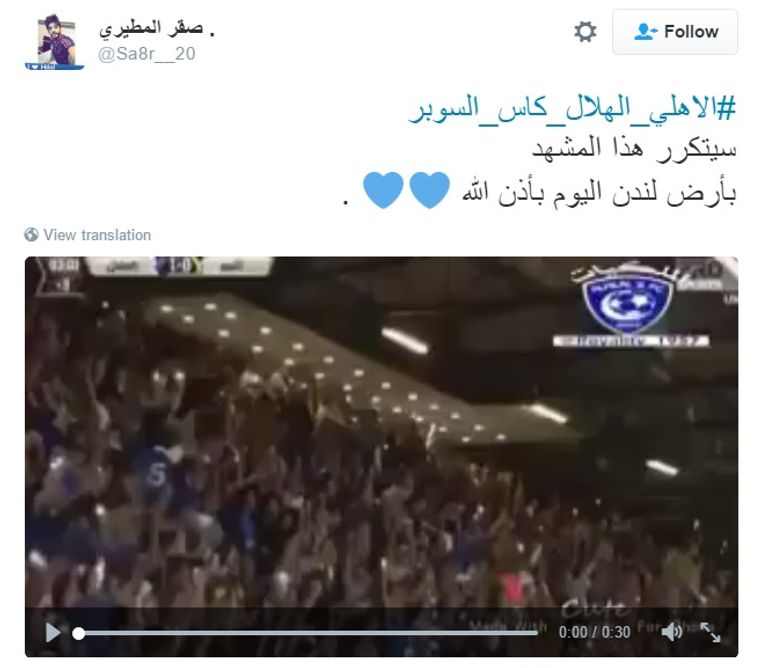Viewport: 768px width, 668px height.
Task: Click the globe icon beside View translation
Action: 31,235
